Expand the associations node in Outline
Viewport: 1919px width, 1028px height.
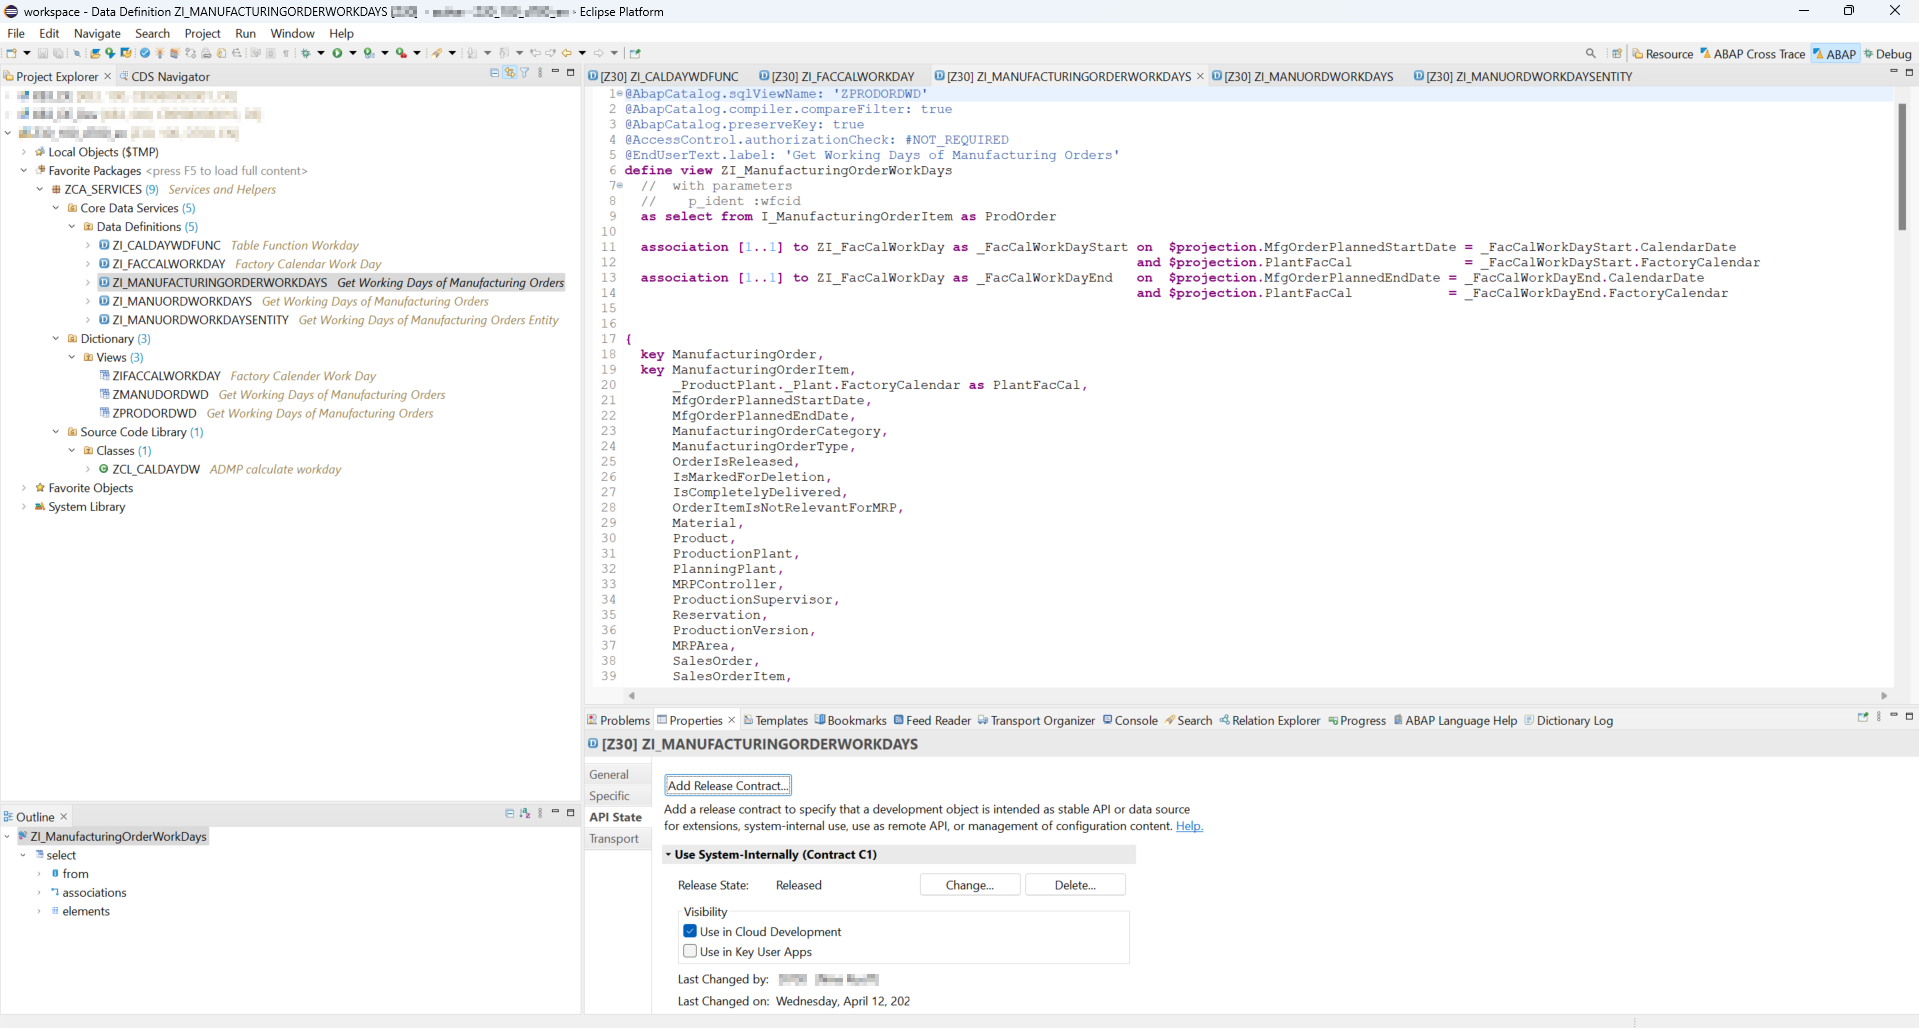coord(40,893)
